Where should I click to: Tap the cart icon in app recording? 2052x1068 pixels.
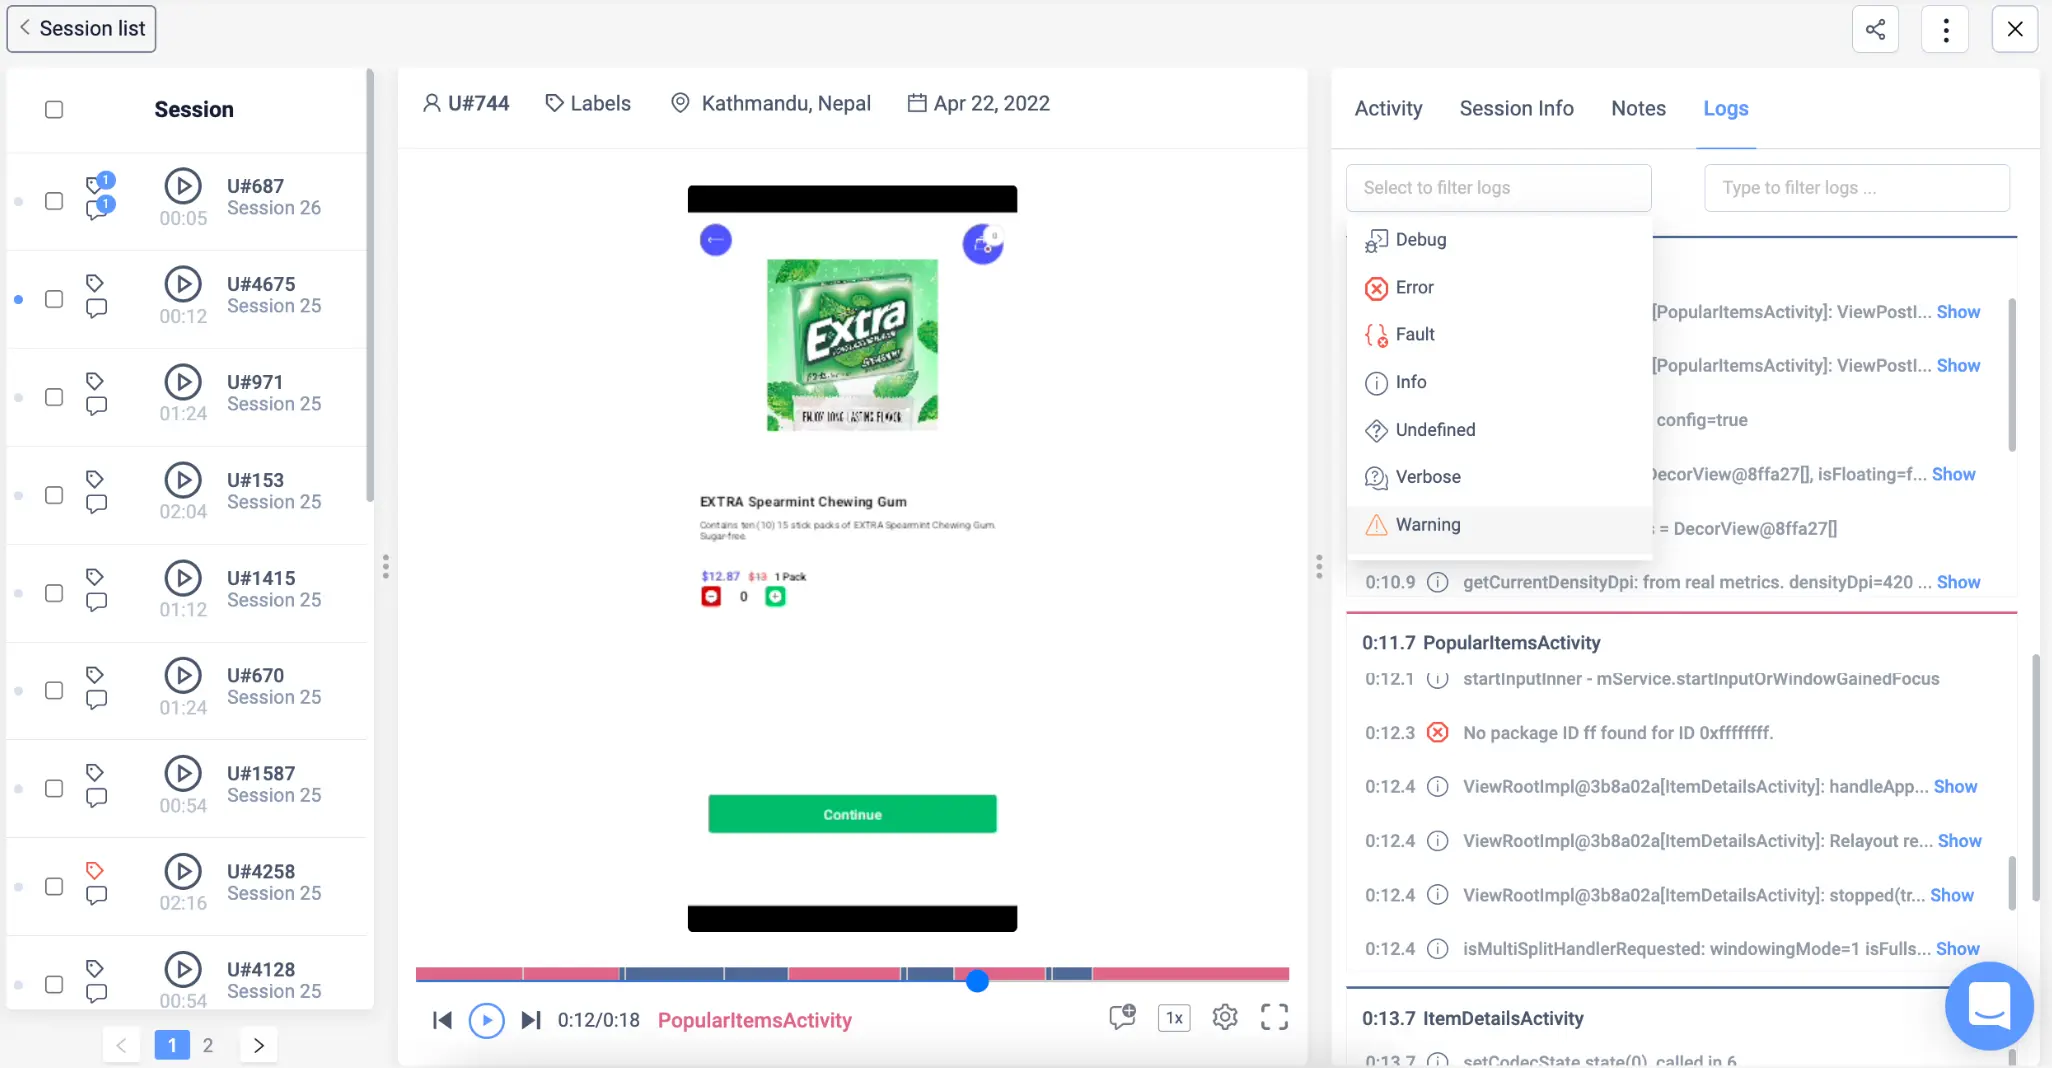point(983,244)
